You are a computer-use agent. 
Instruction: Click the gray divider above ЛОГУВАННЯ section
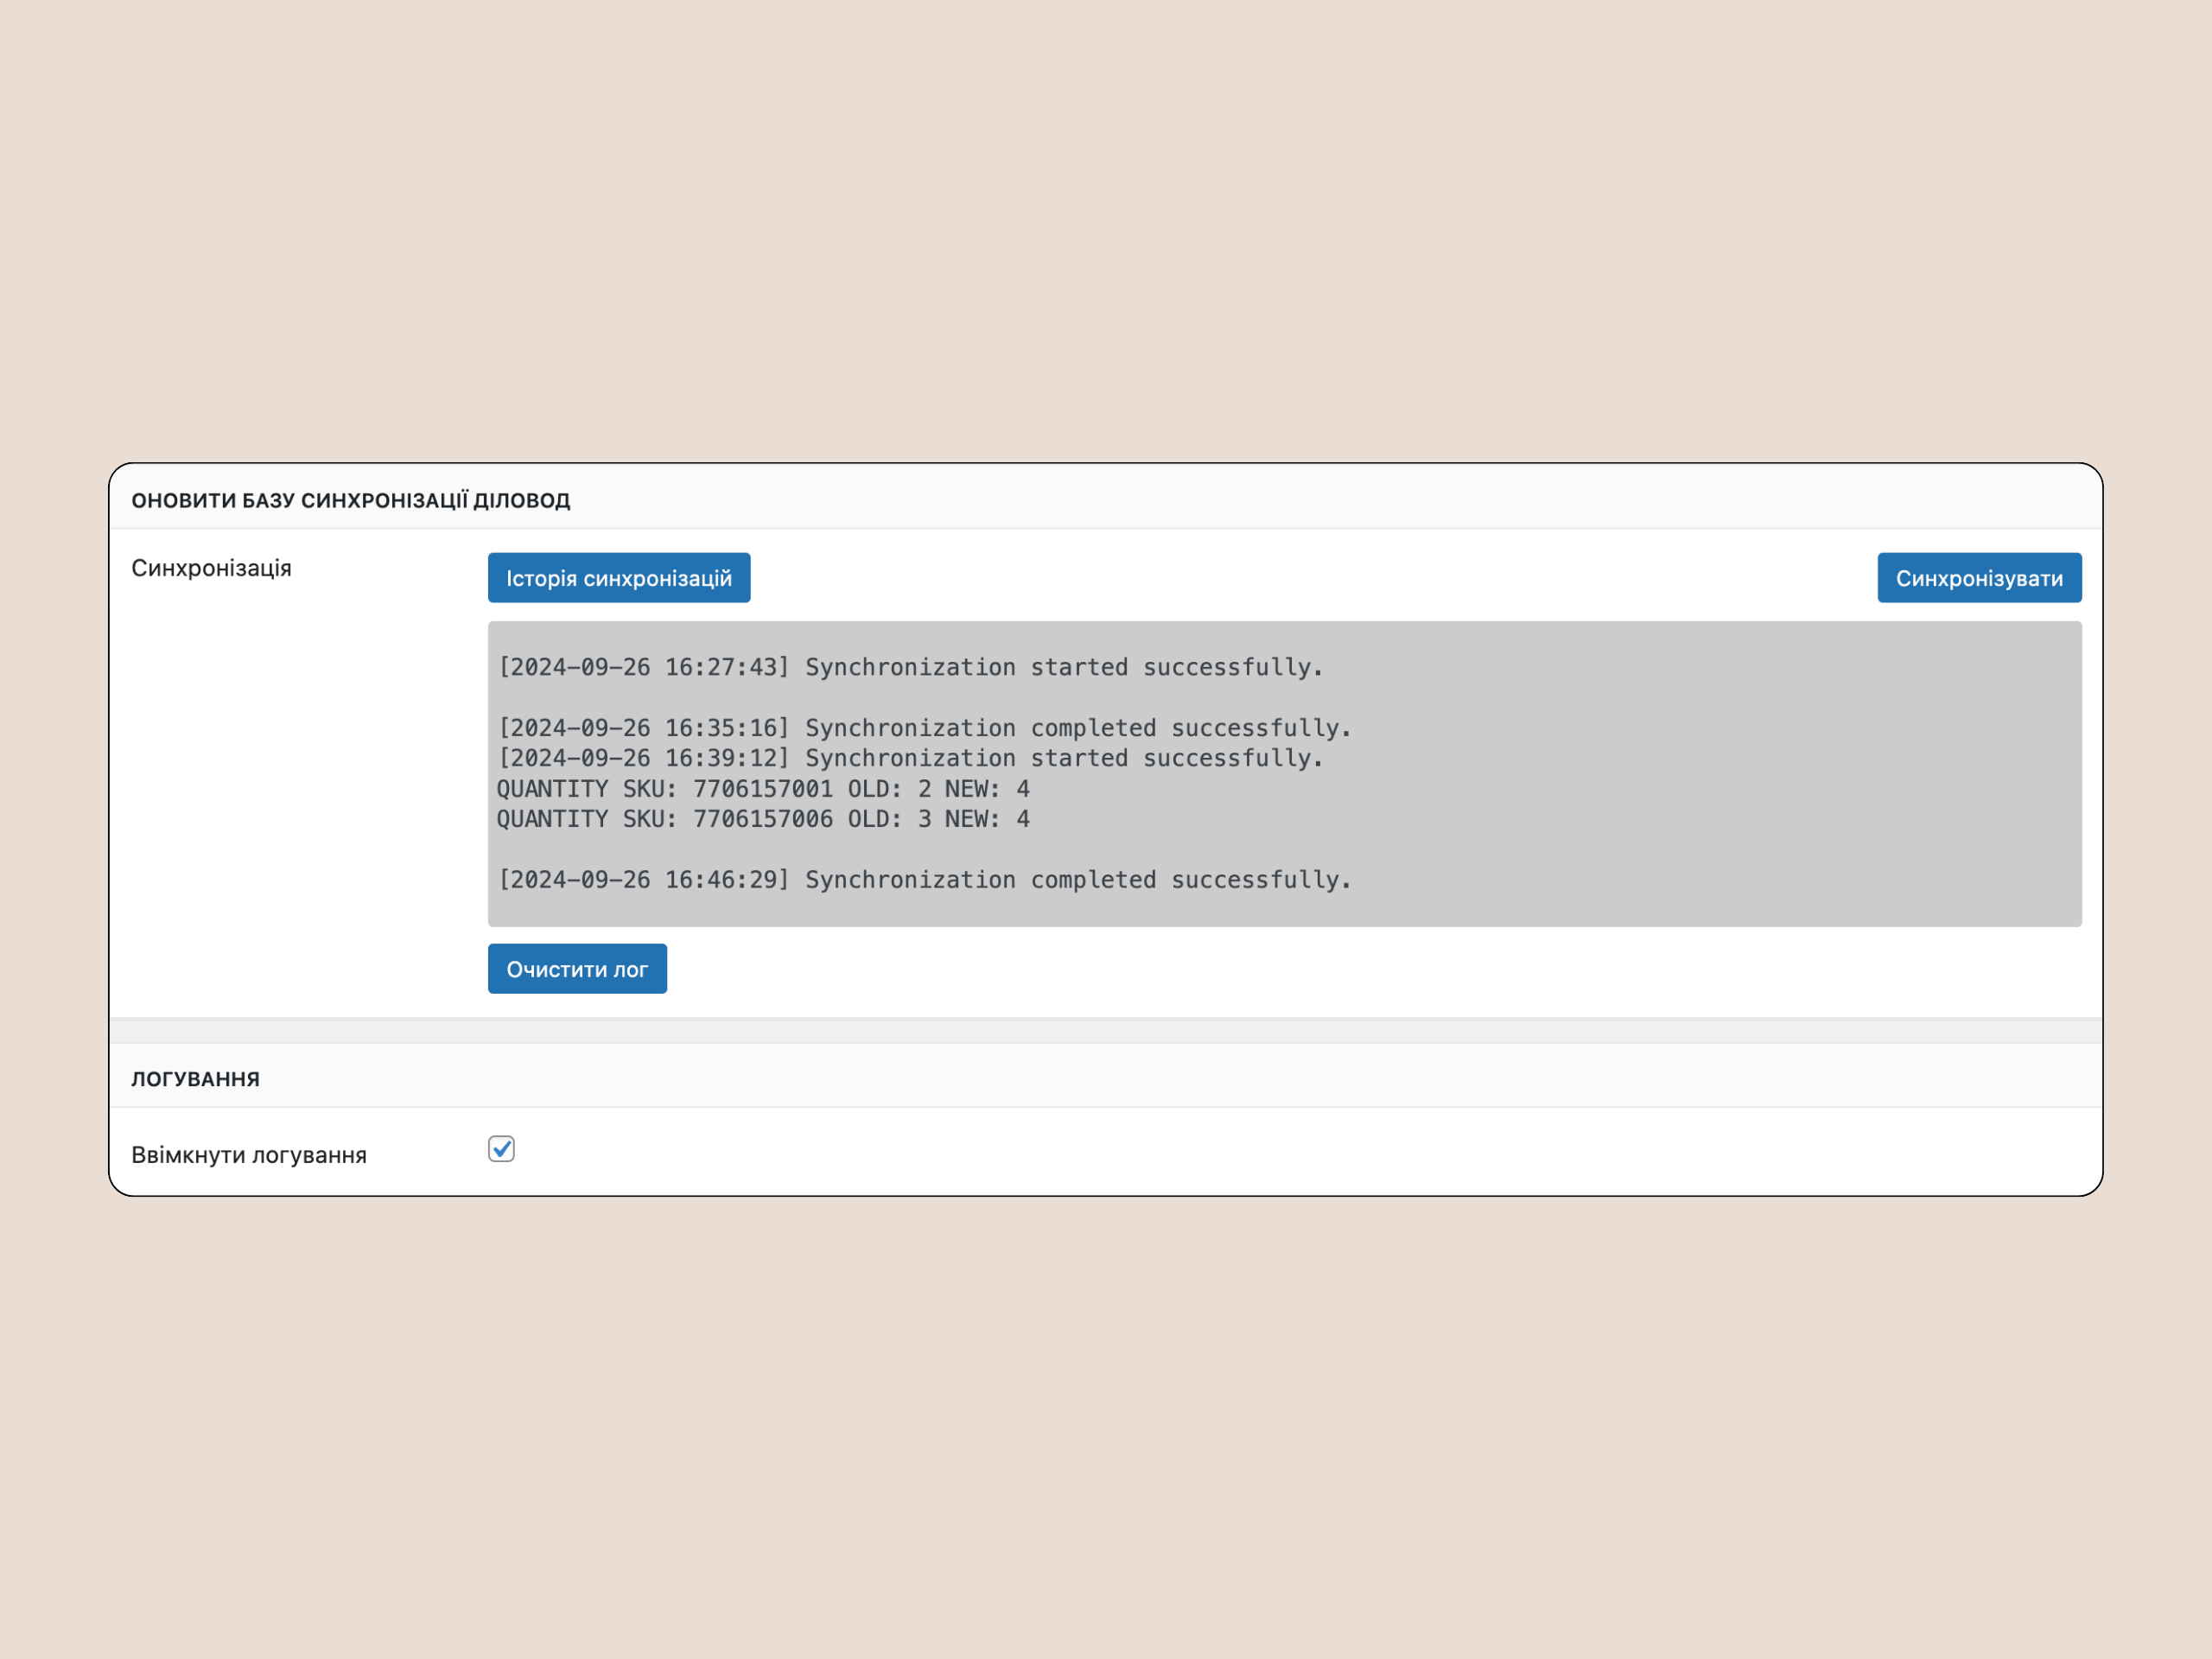click(1105, 1031)
